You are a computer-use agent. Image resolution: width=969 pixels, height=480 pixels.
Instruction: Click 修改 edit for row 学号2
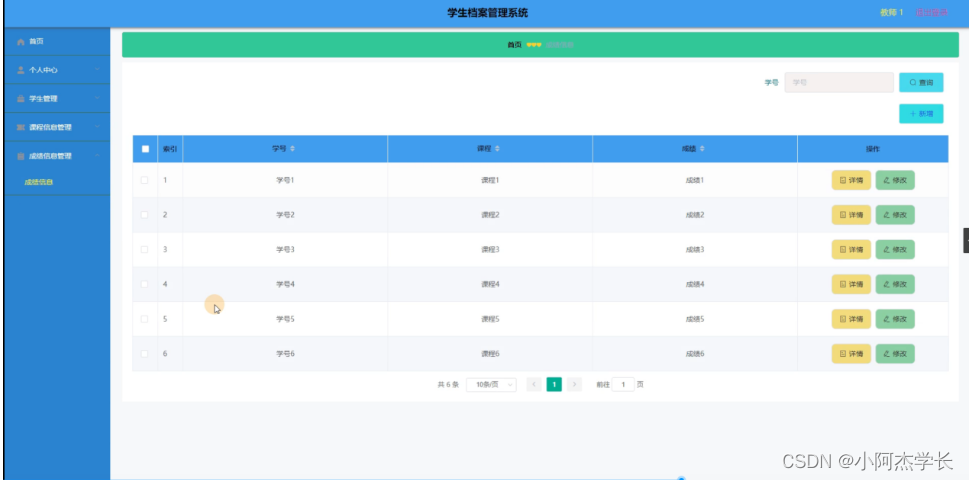(895, 215)
